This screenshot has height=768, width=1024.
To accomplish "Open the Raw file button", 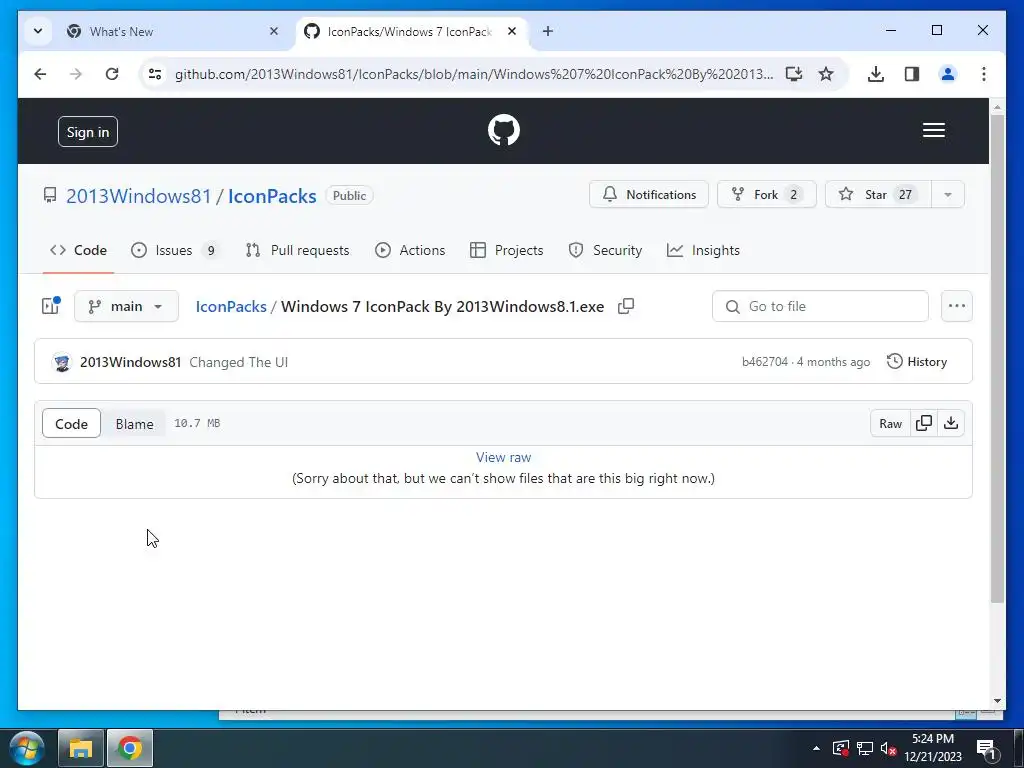I will pos(890,424).
